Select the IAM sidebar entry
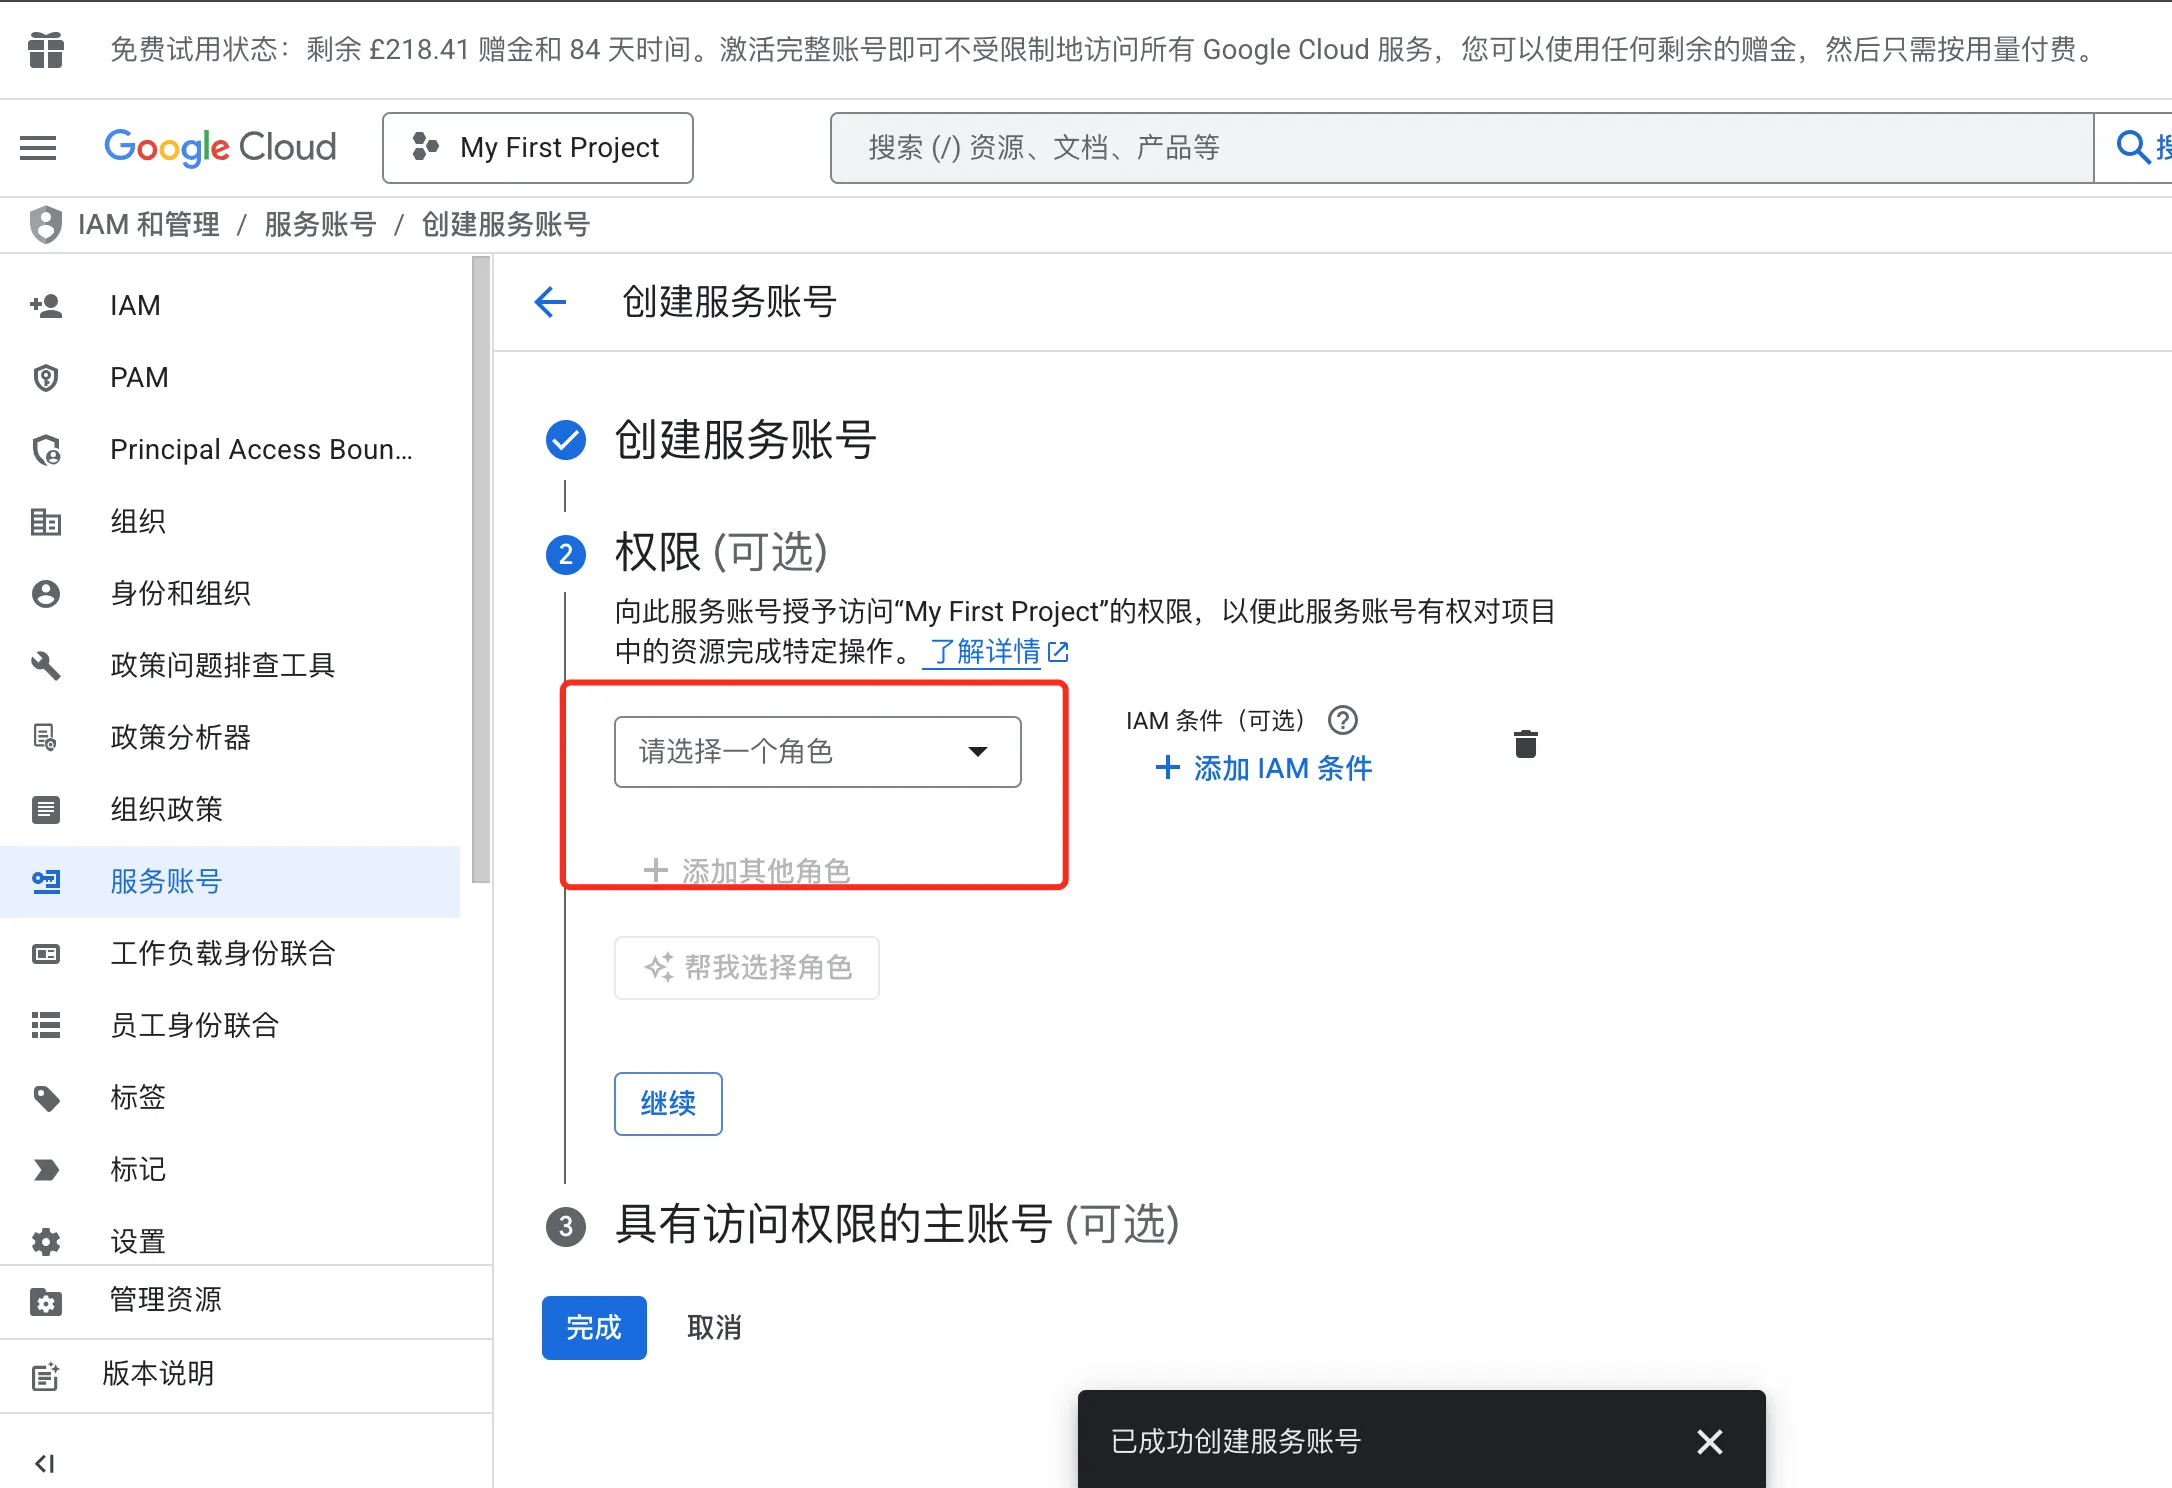 [135, 305]
